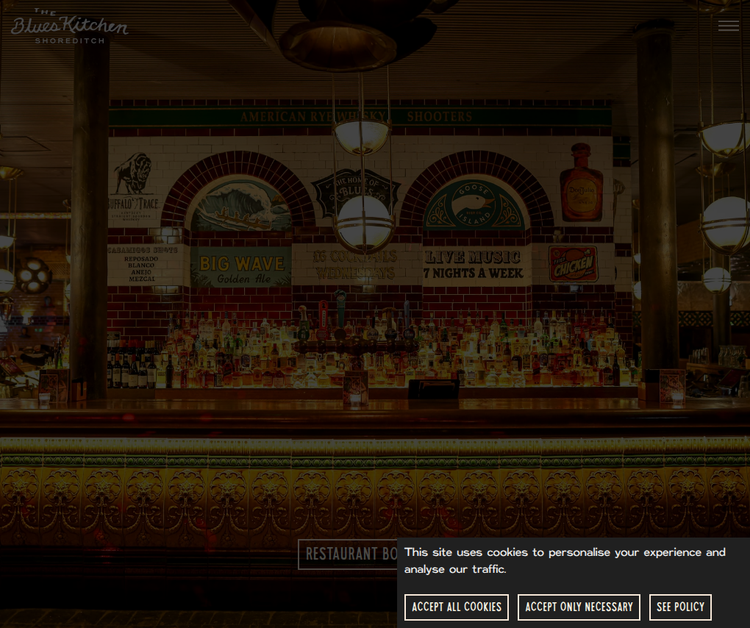750x628 pixels.
Task: Click the American Rye Whiskey Shooters banner
Action: tap(360, 117)
